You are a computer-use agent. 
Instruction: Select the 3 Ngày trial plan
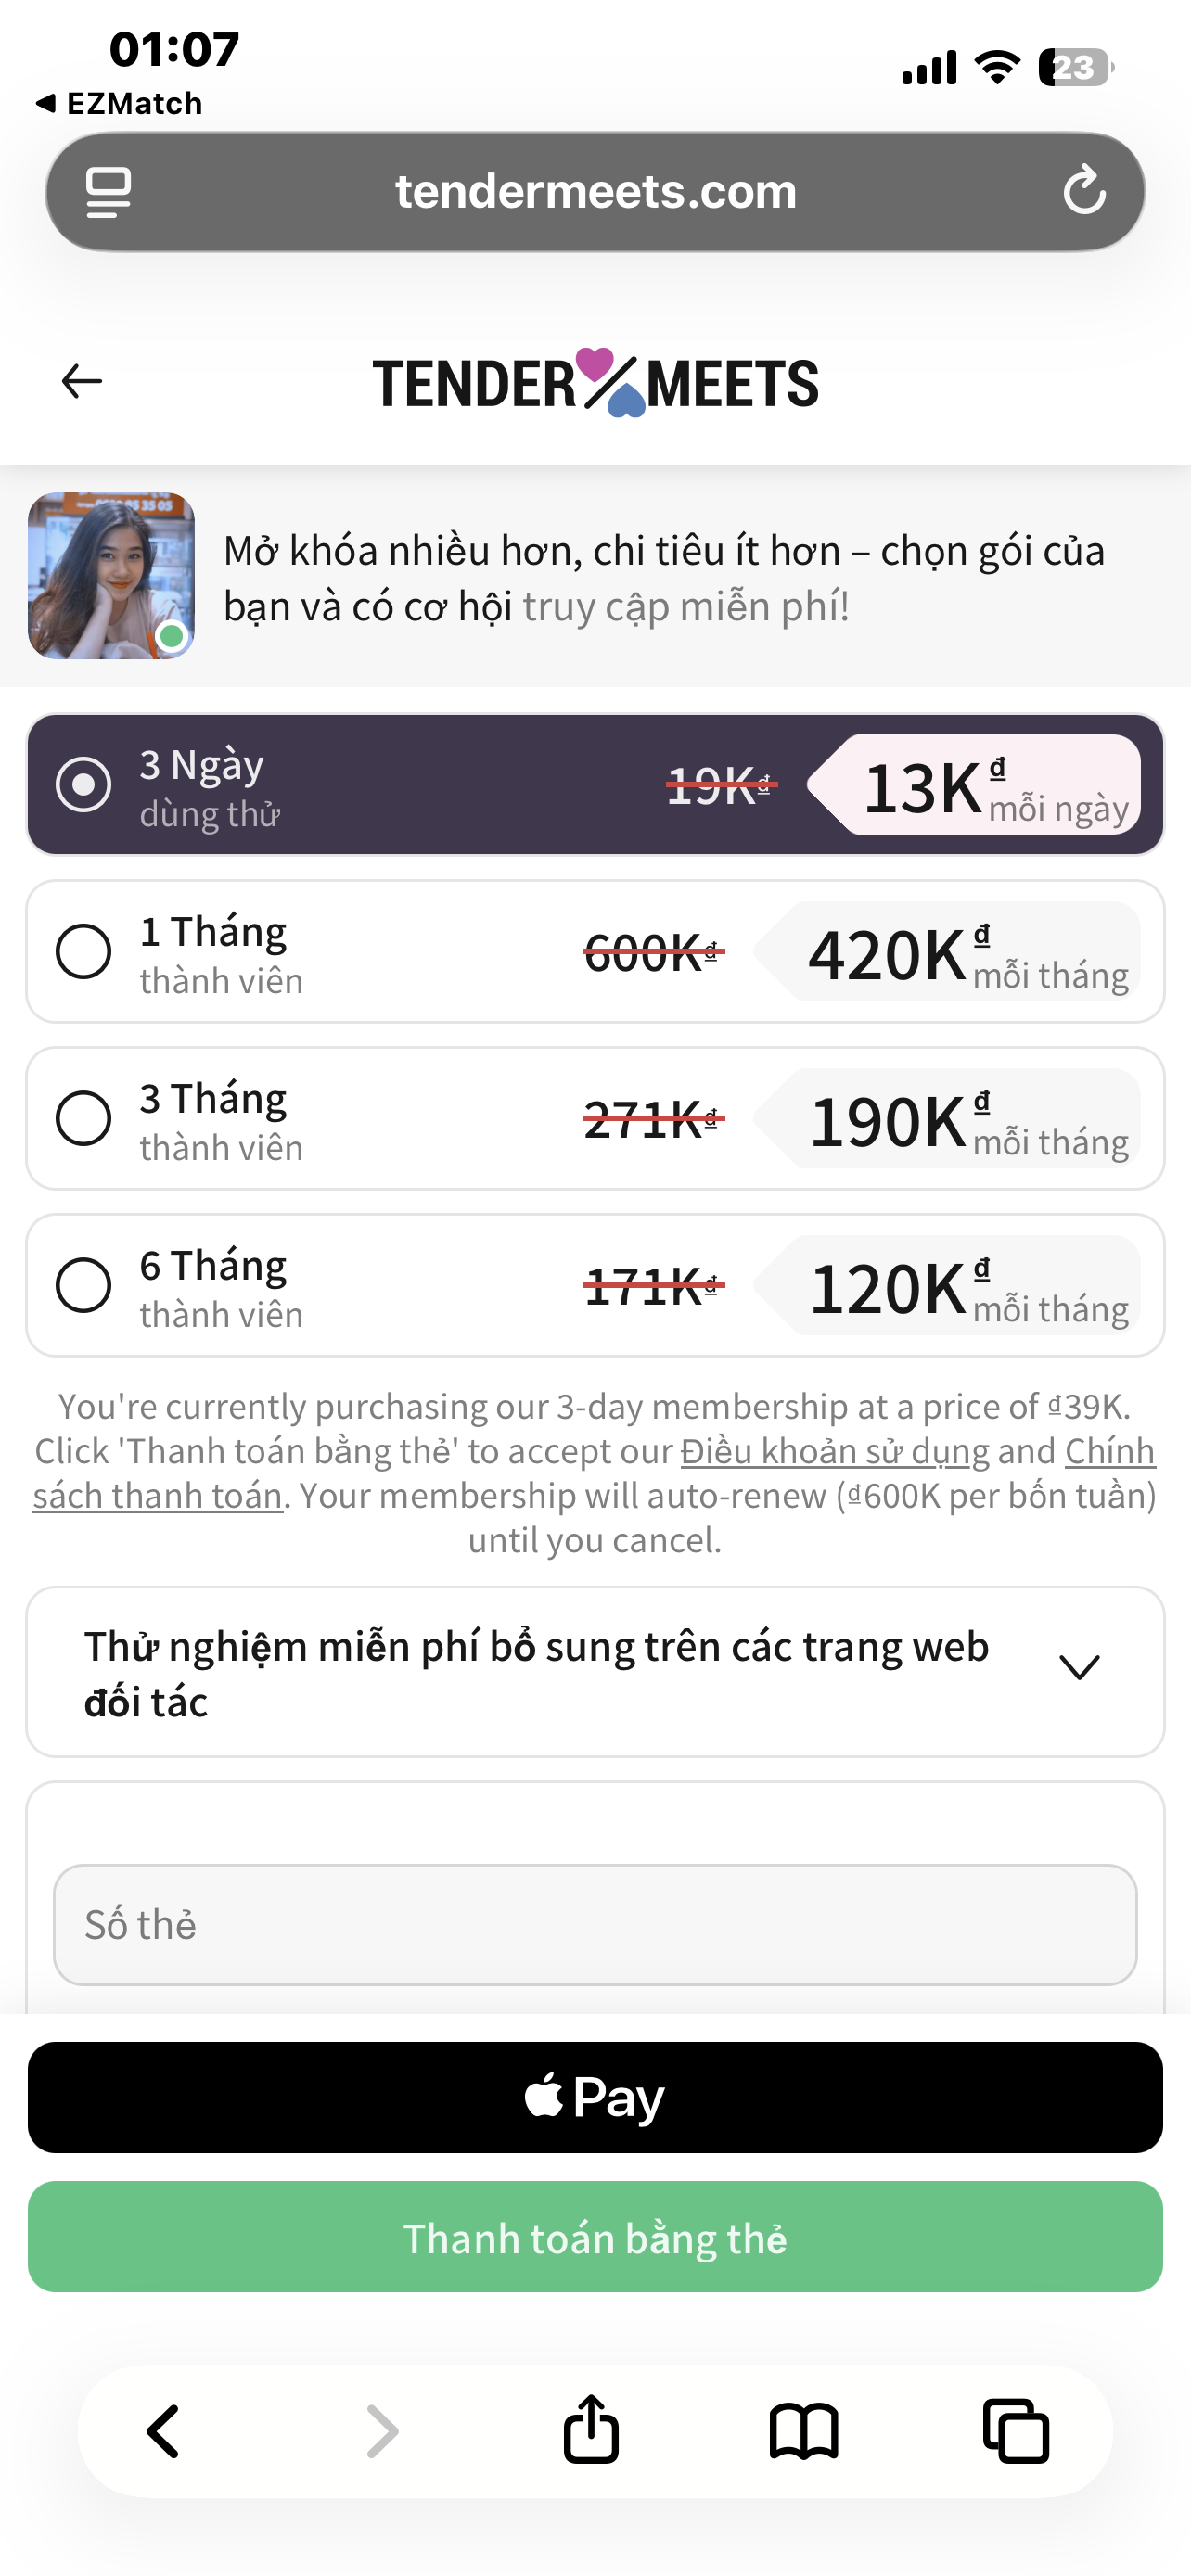[84, 784]
